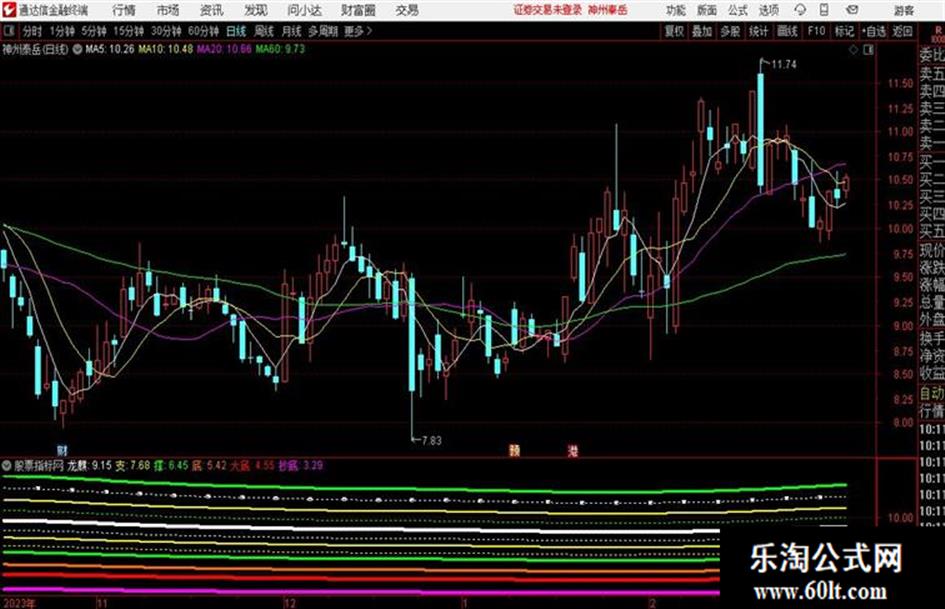Click the 通达信金融终端 red logo icon
The width and height of the screenshot is (945, 609).
coord(9,10)
